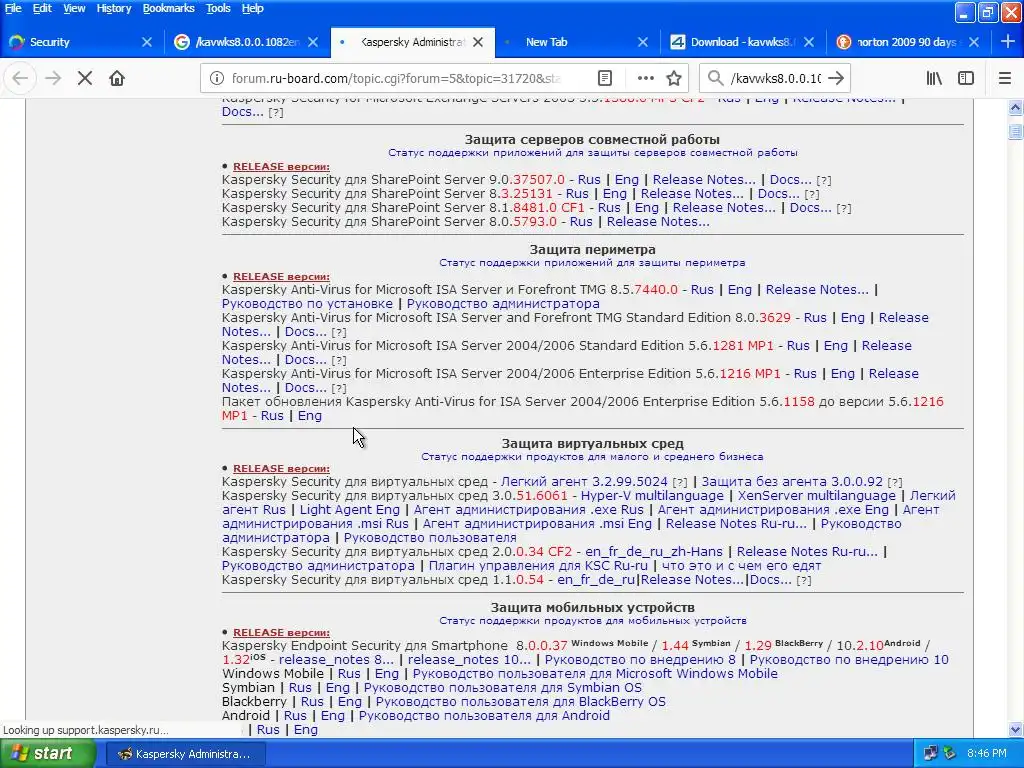Screen dimensions: 1024x768
Task: Click the taskbar clock 8:46 PM
Action: (987, 754)
